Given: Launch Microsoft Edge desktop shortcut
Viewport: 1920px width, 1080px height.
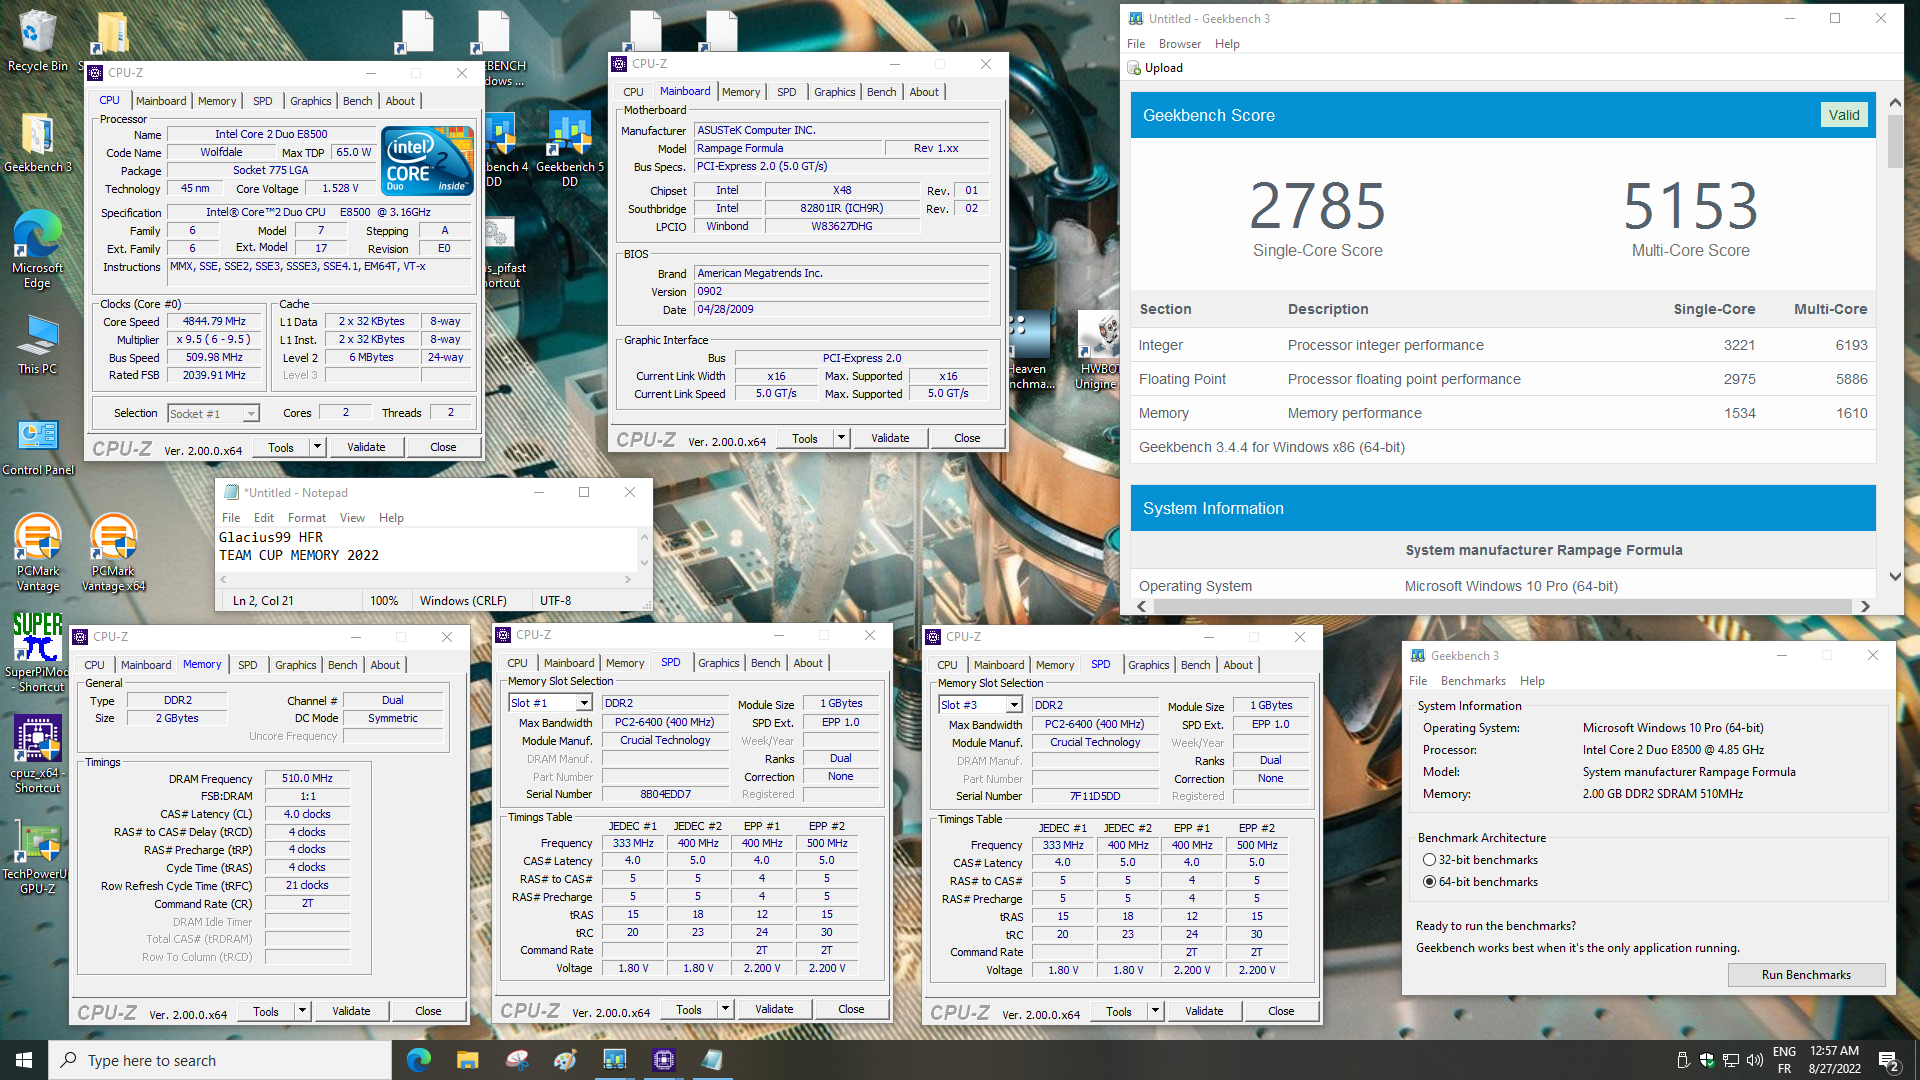Looking at the screenshot, I should click(37, 250).
